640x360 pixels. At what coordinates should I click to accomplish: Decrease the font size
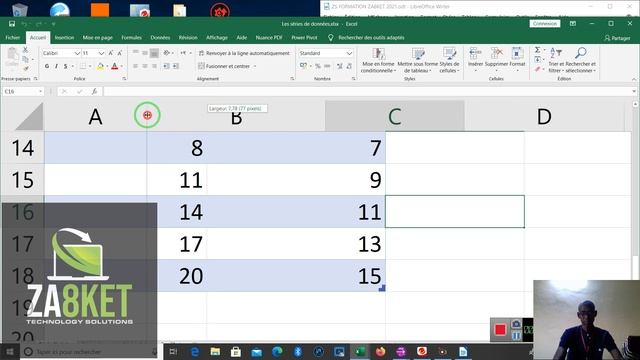pos(120,53)
